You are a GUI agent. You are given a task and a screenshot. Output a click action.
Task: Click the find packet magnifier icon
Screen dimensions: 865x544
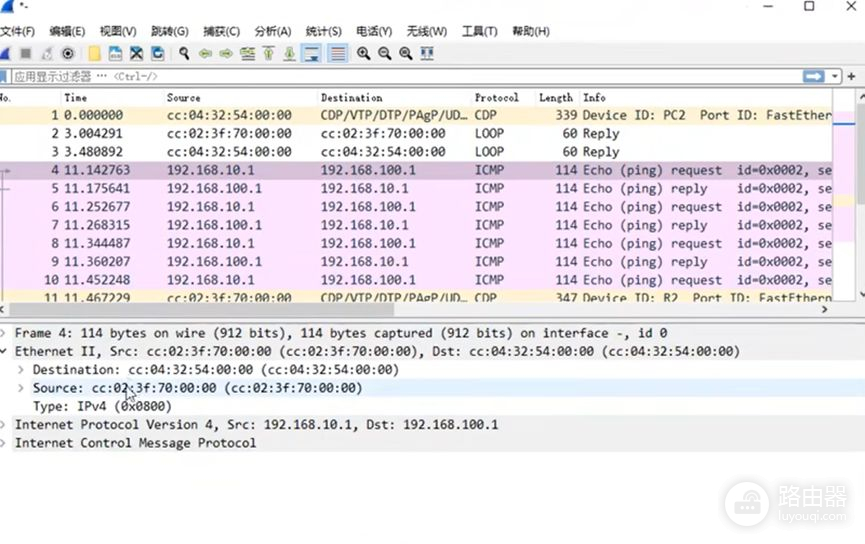pos(184,53)
